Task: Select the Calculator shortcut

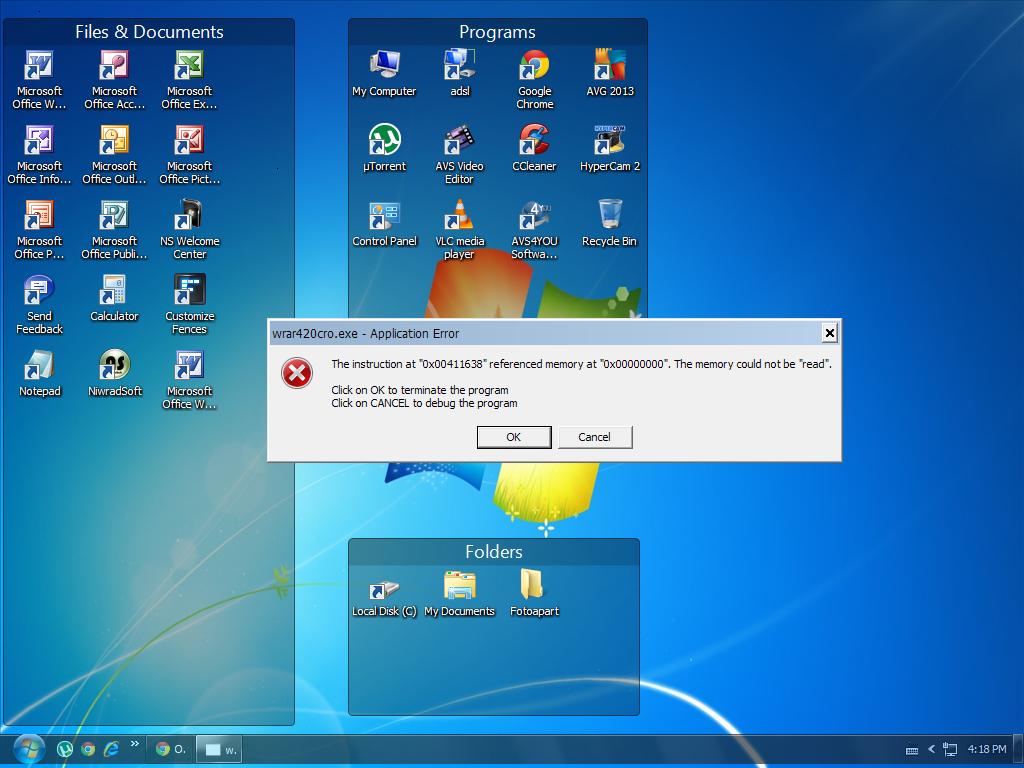Action: pyautogui.click(x=114, y=298)
